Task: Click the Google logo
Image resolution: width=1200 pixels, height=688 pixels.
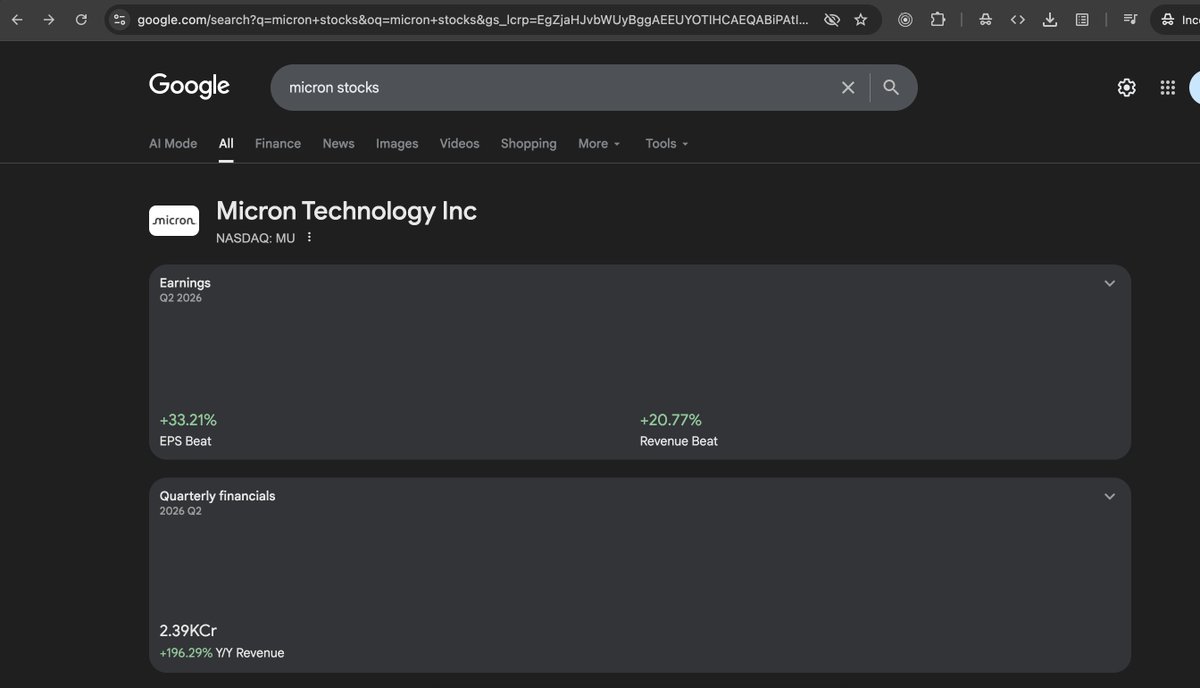Action: 189,86
